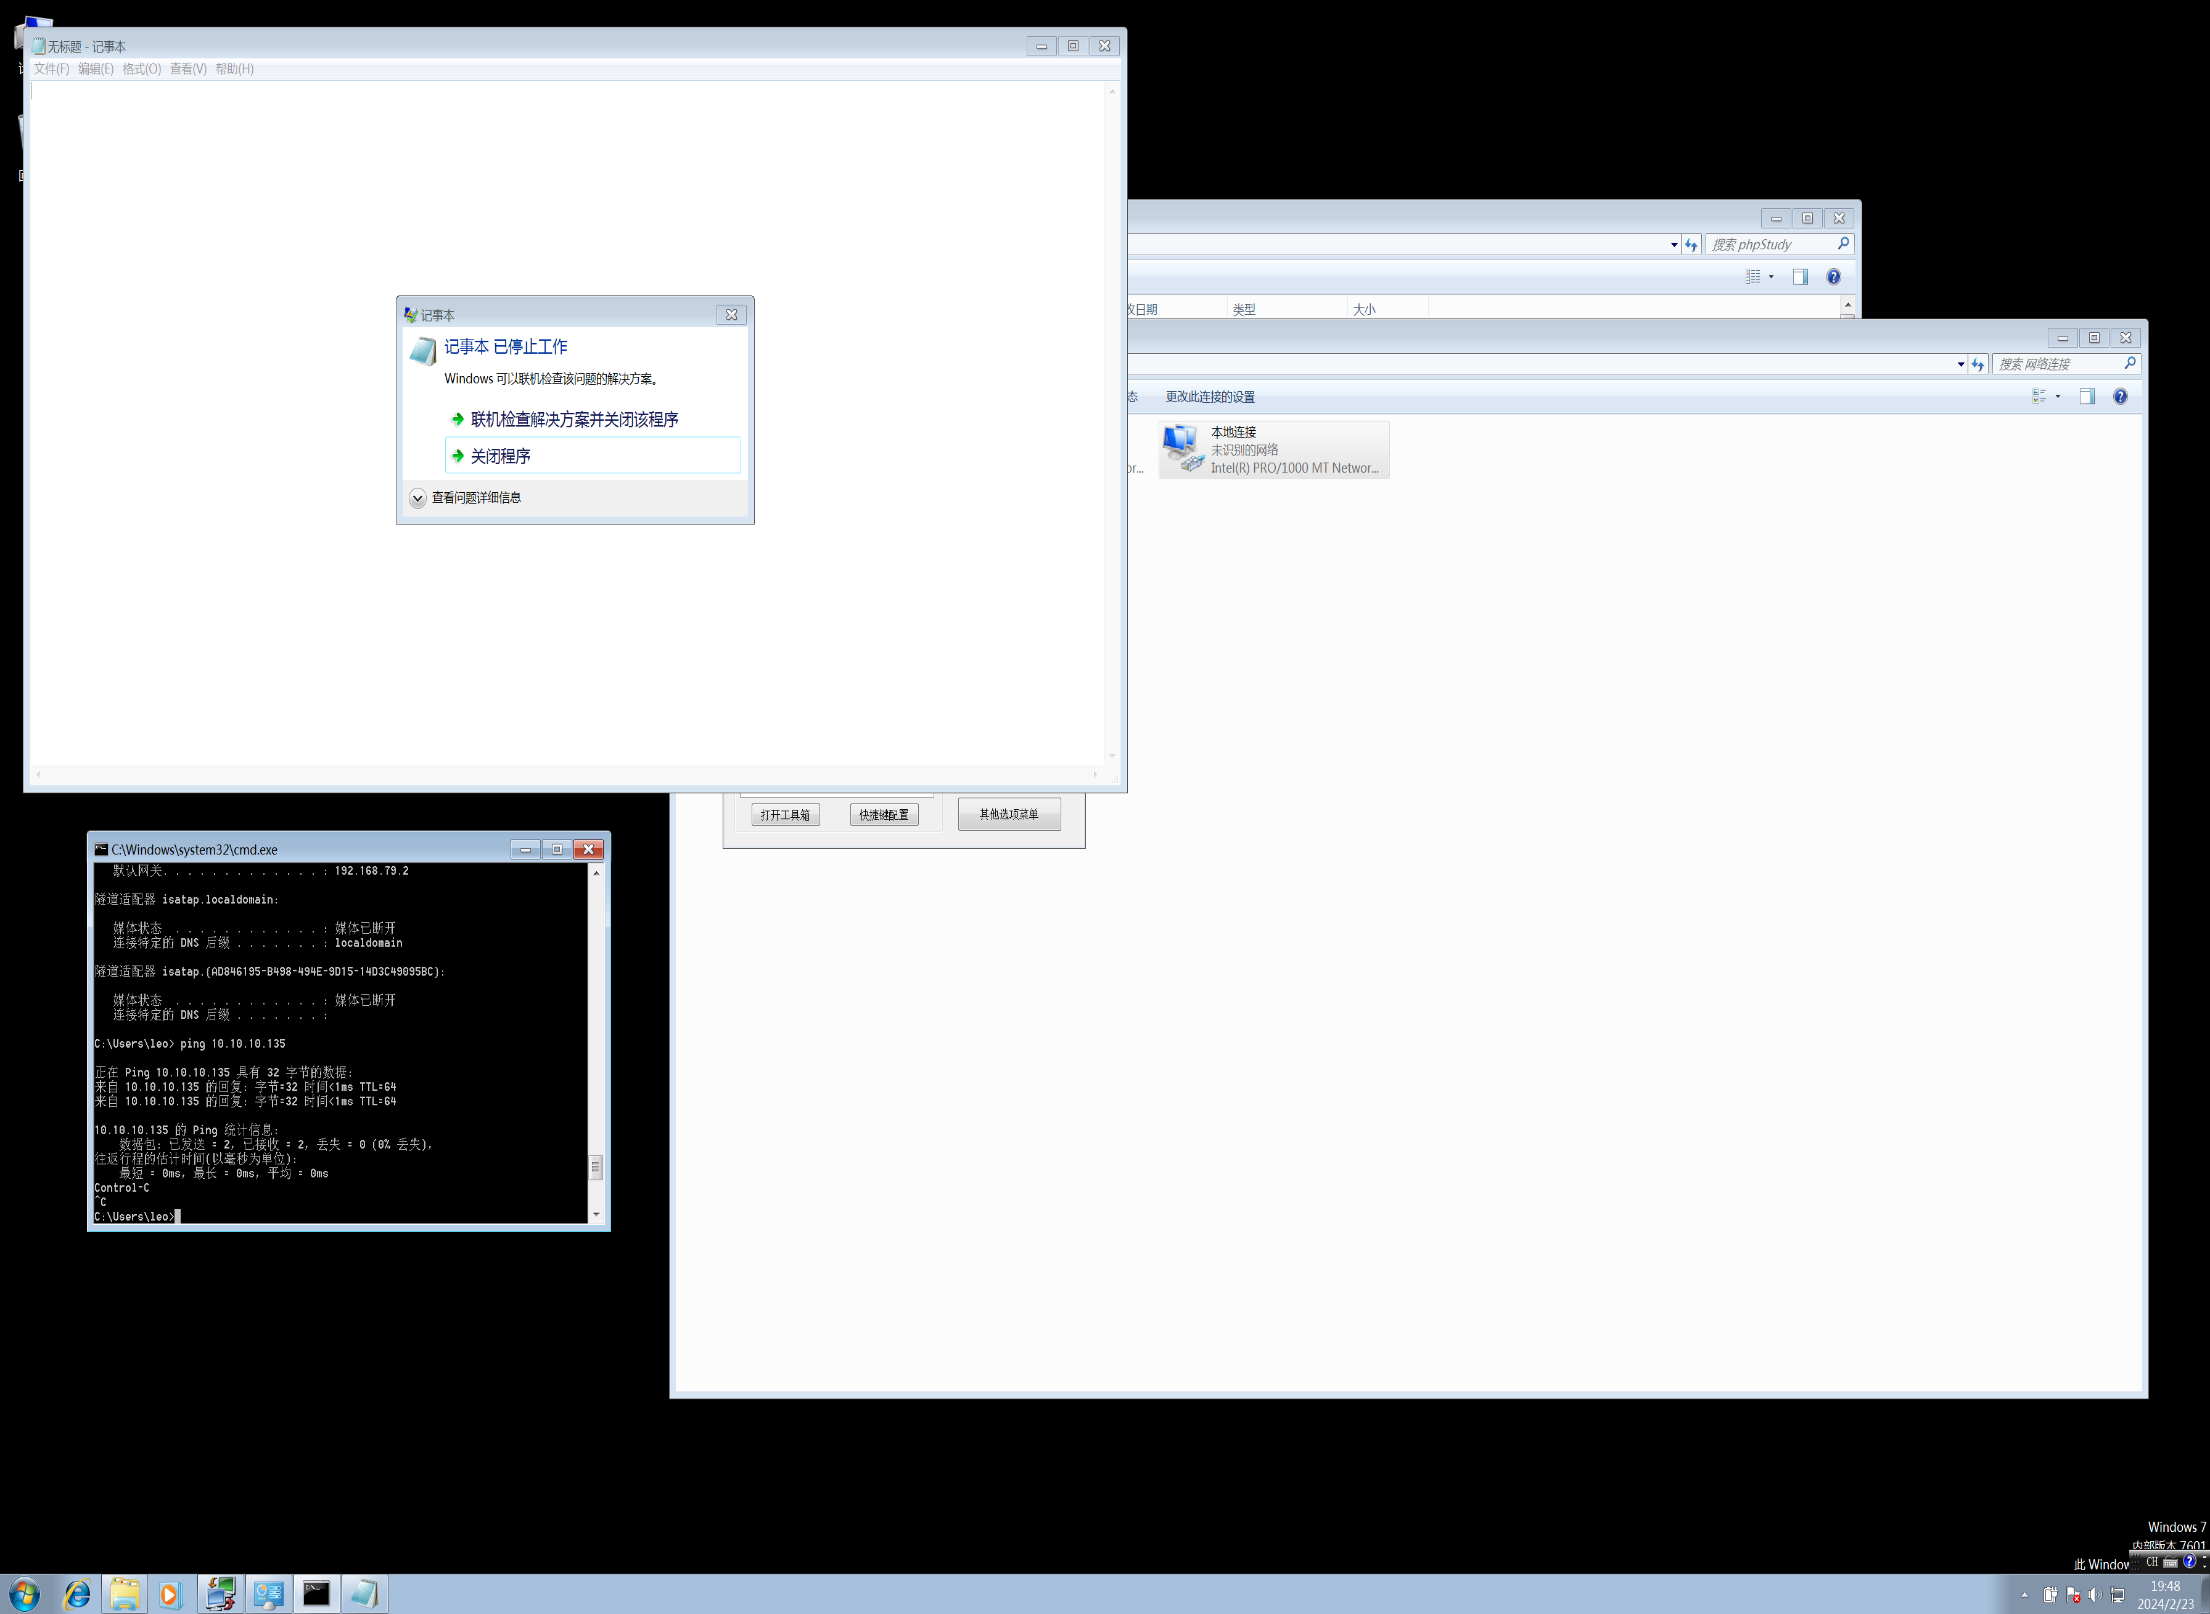Show hidden tray icons arrow
The width and height of the screenshot is (2210, 1614).
pos(2025,1595)
